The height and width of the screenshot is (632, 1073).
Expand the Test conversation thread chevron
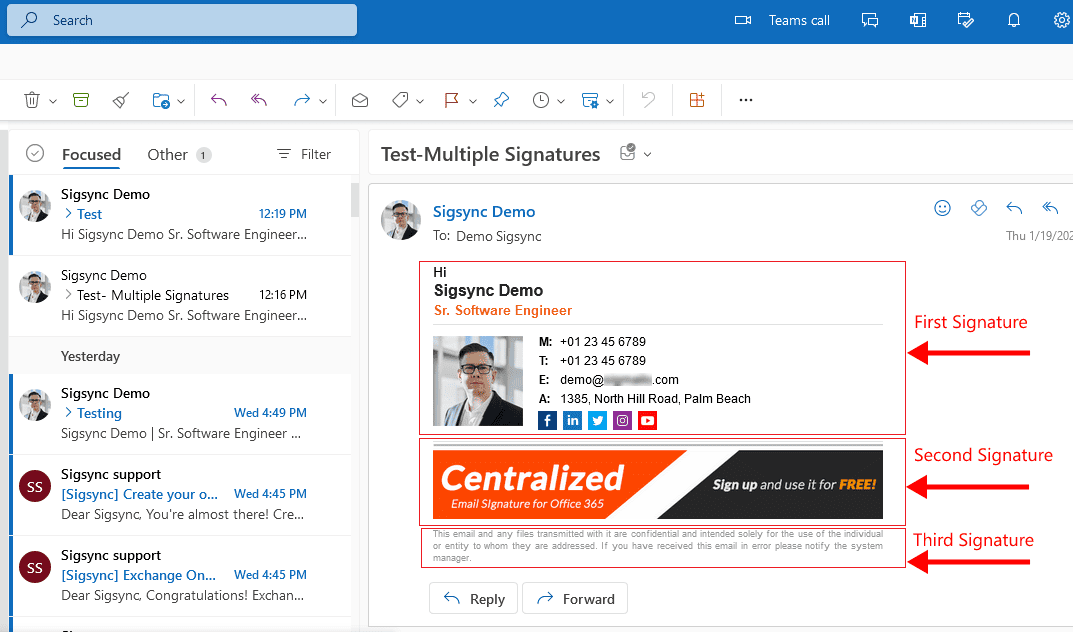[68, 214]
